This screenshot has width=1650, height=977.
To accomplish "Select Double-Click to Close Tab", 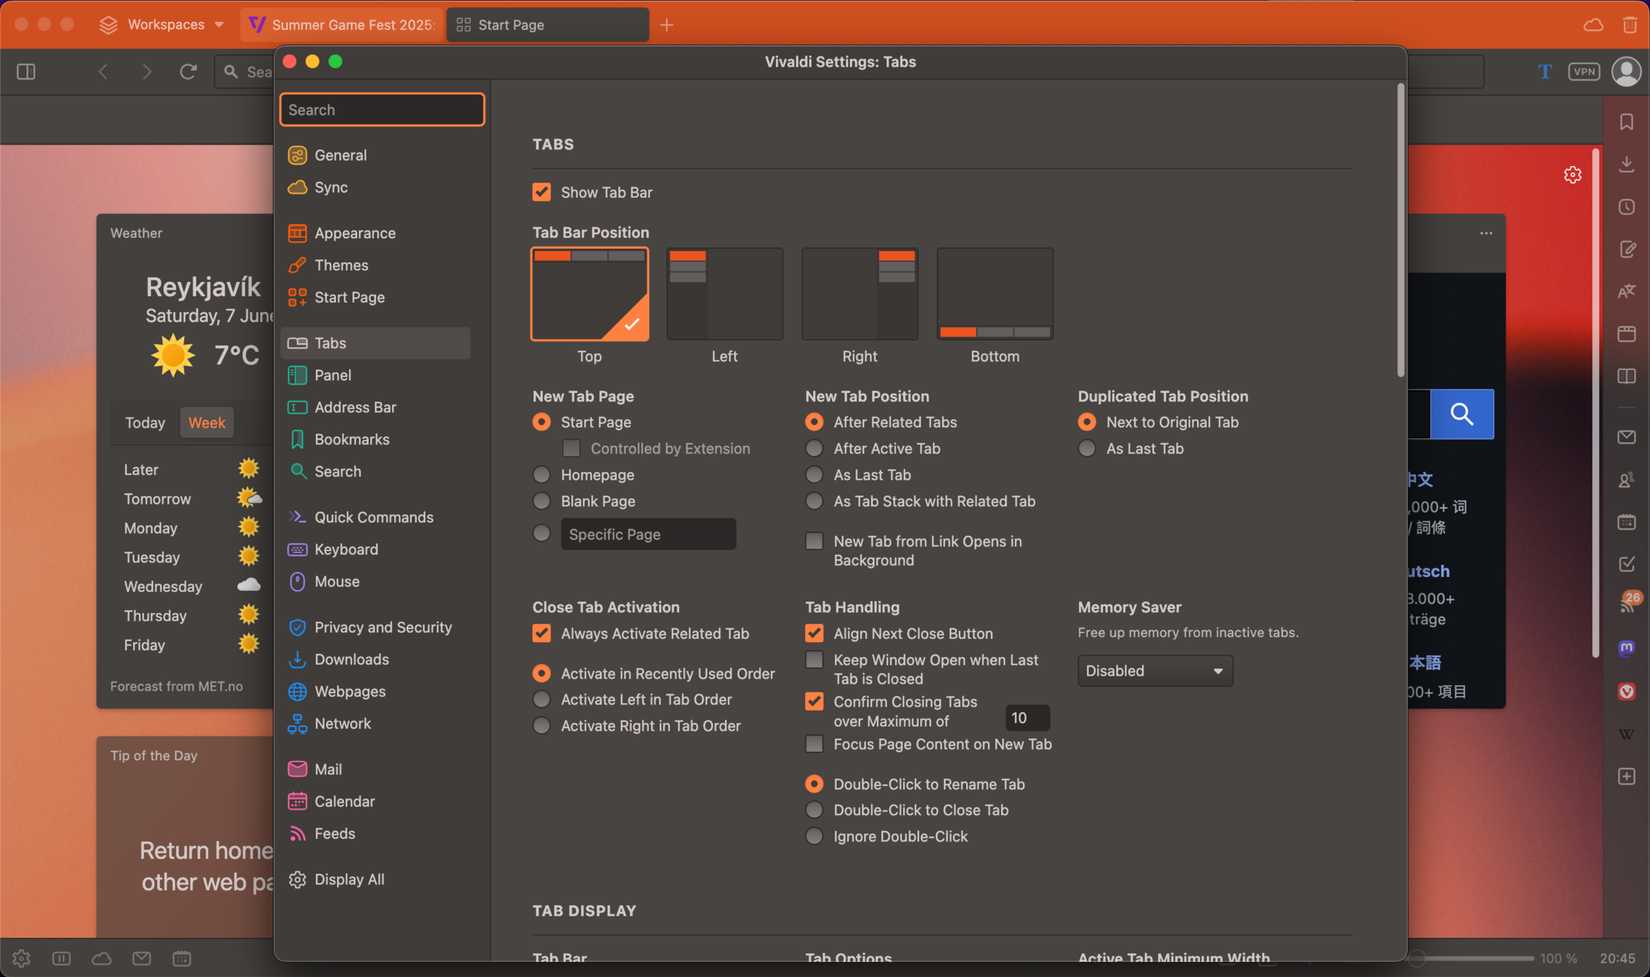I will (815, 810).
